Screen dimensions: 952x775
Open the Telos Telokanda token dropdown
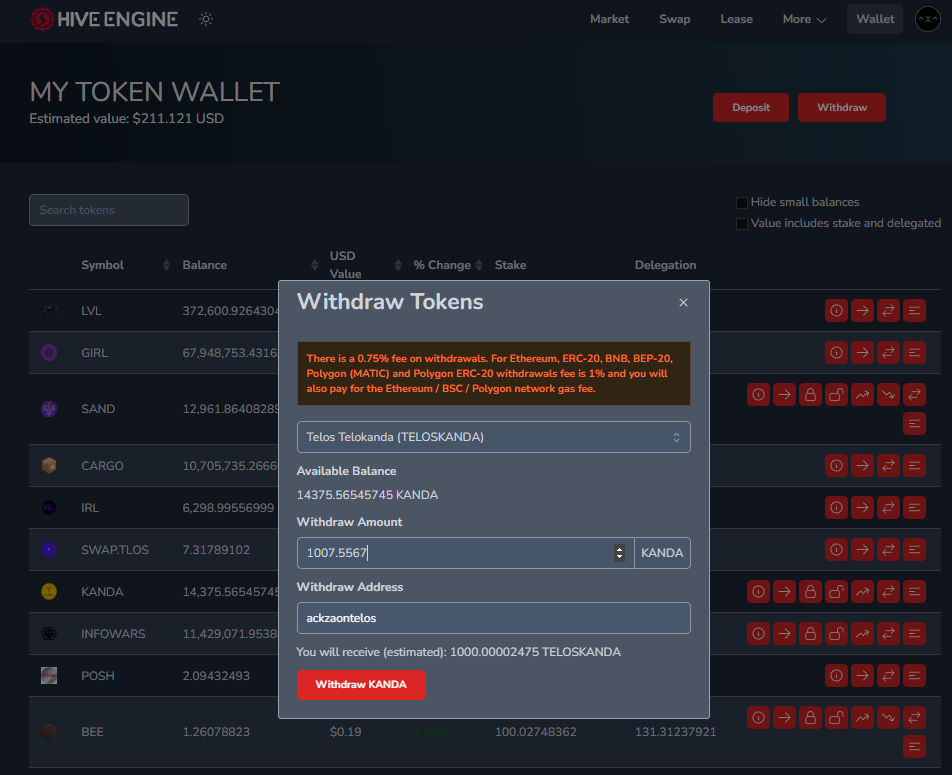click(493, 437)
